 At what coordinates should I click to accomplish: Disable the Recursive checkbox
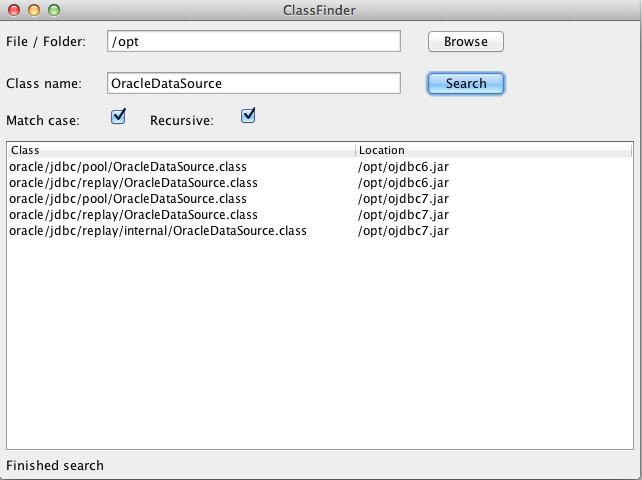248,115
